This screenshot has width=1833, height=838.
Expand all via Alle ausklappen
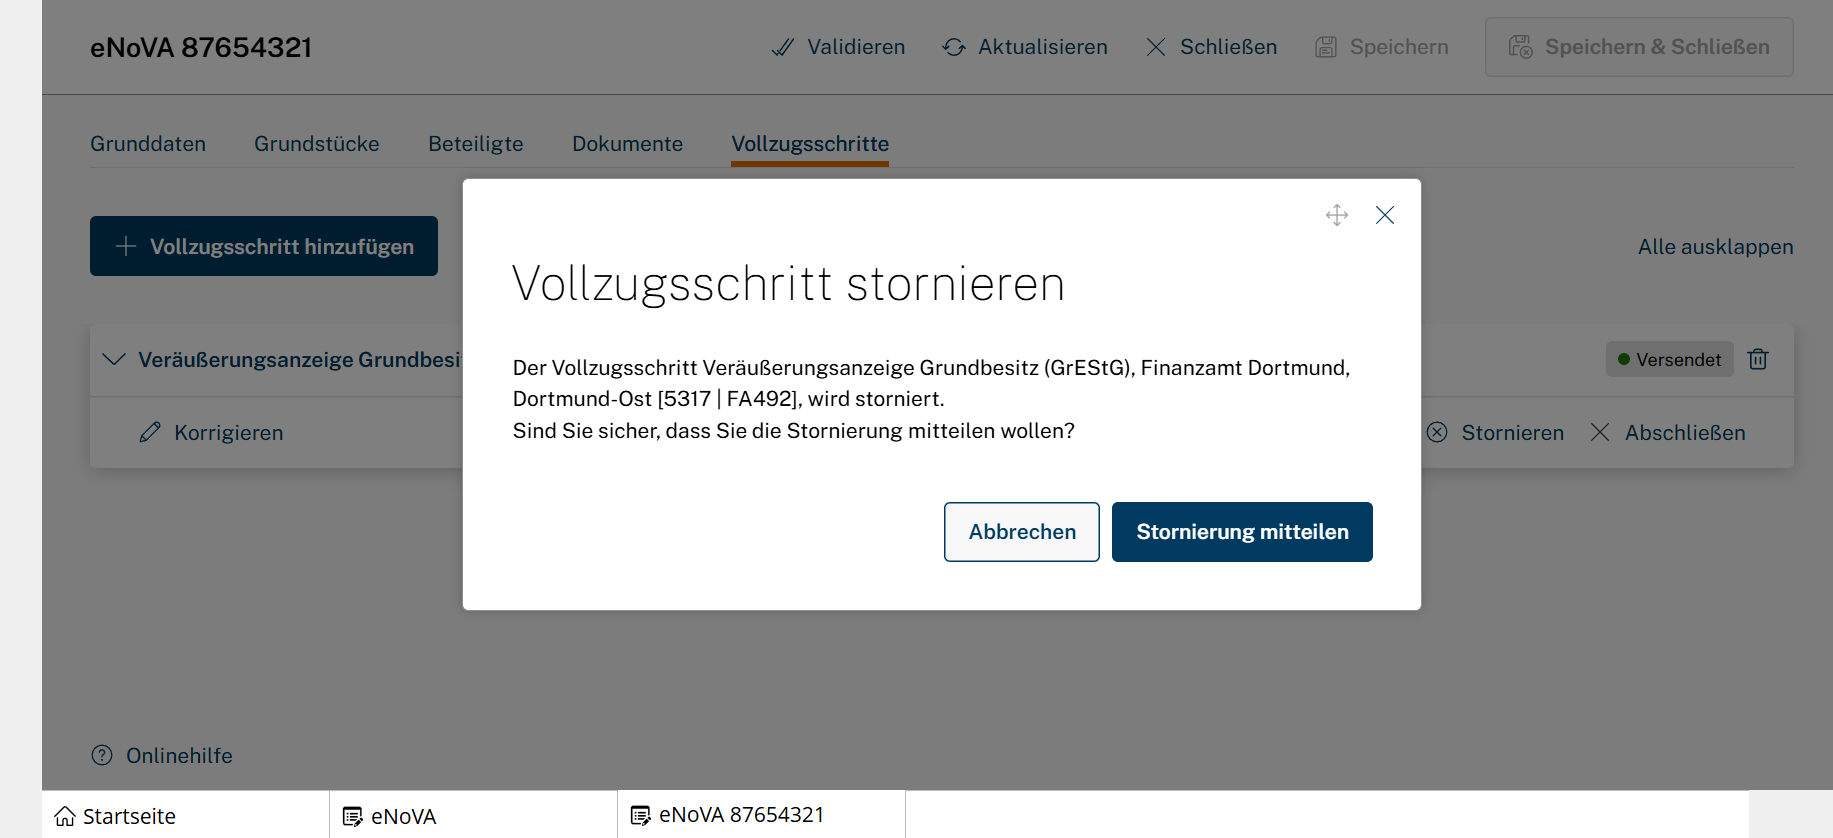pos(1714,246)
